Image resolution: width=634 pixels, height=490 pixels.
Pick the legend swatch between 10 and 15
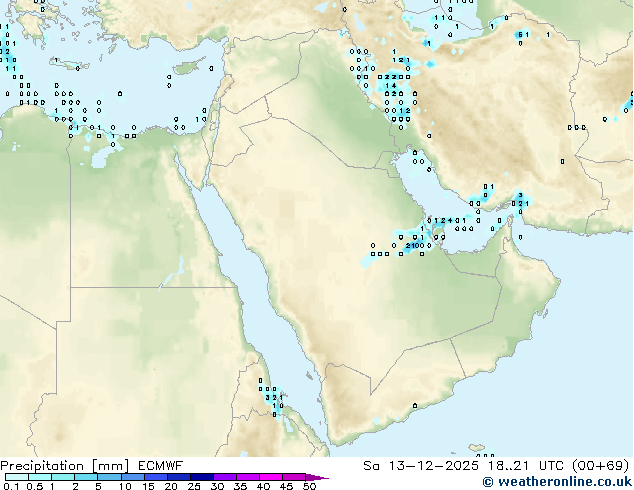pyautogui.click(x=133, y=477)
